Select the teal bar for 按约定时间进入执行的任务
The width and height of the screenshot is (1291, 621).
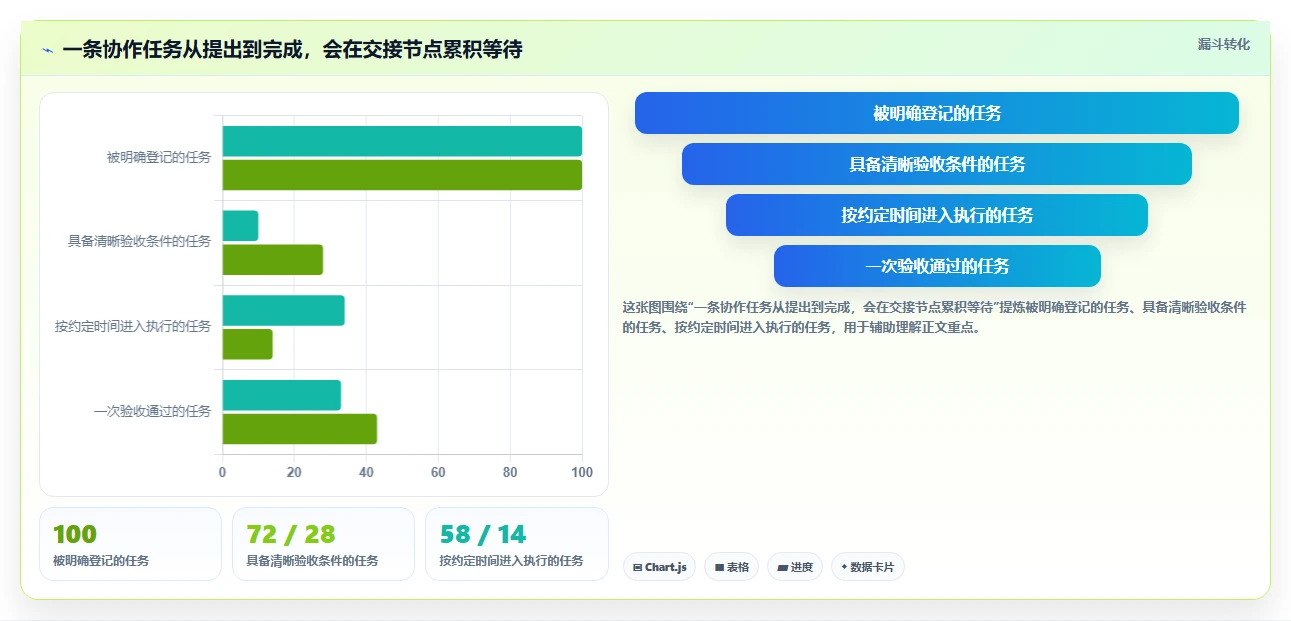click(x=283, y=310)
